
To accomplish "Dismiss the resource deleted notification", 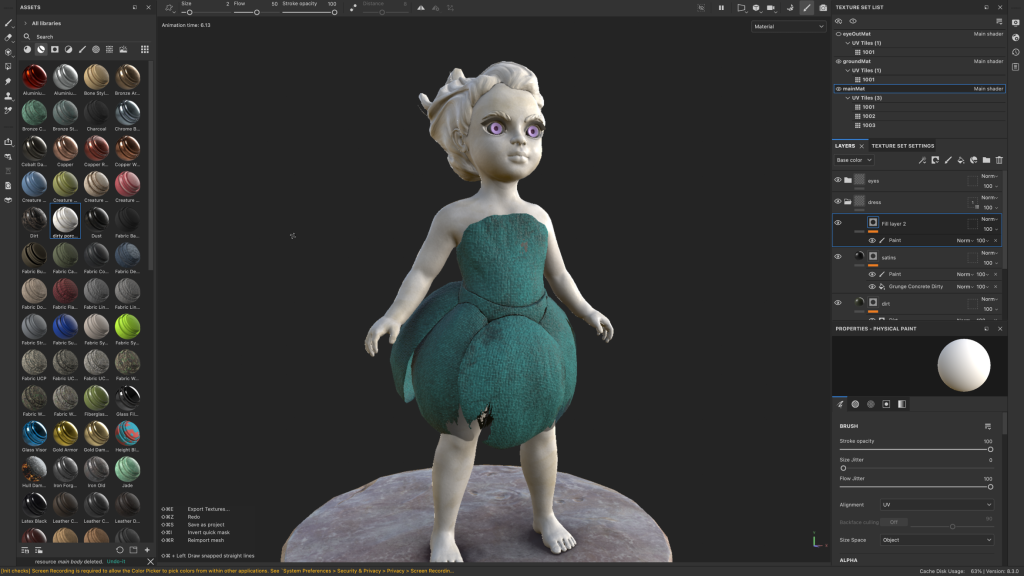I will pyautogui.click(x=150, y=562).
